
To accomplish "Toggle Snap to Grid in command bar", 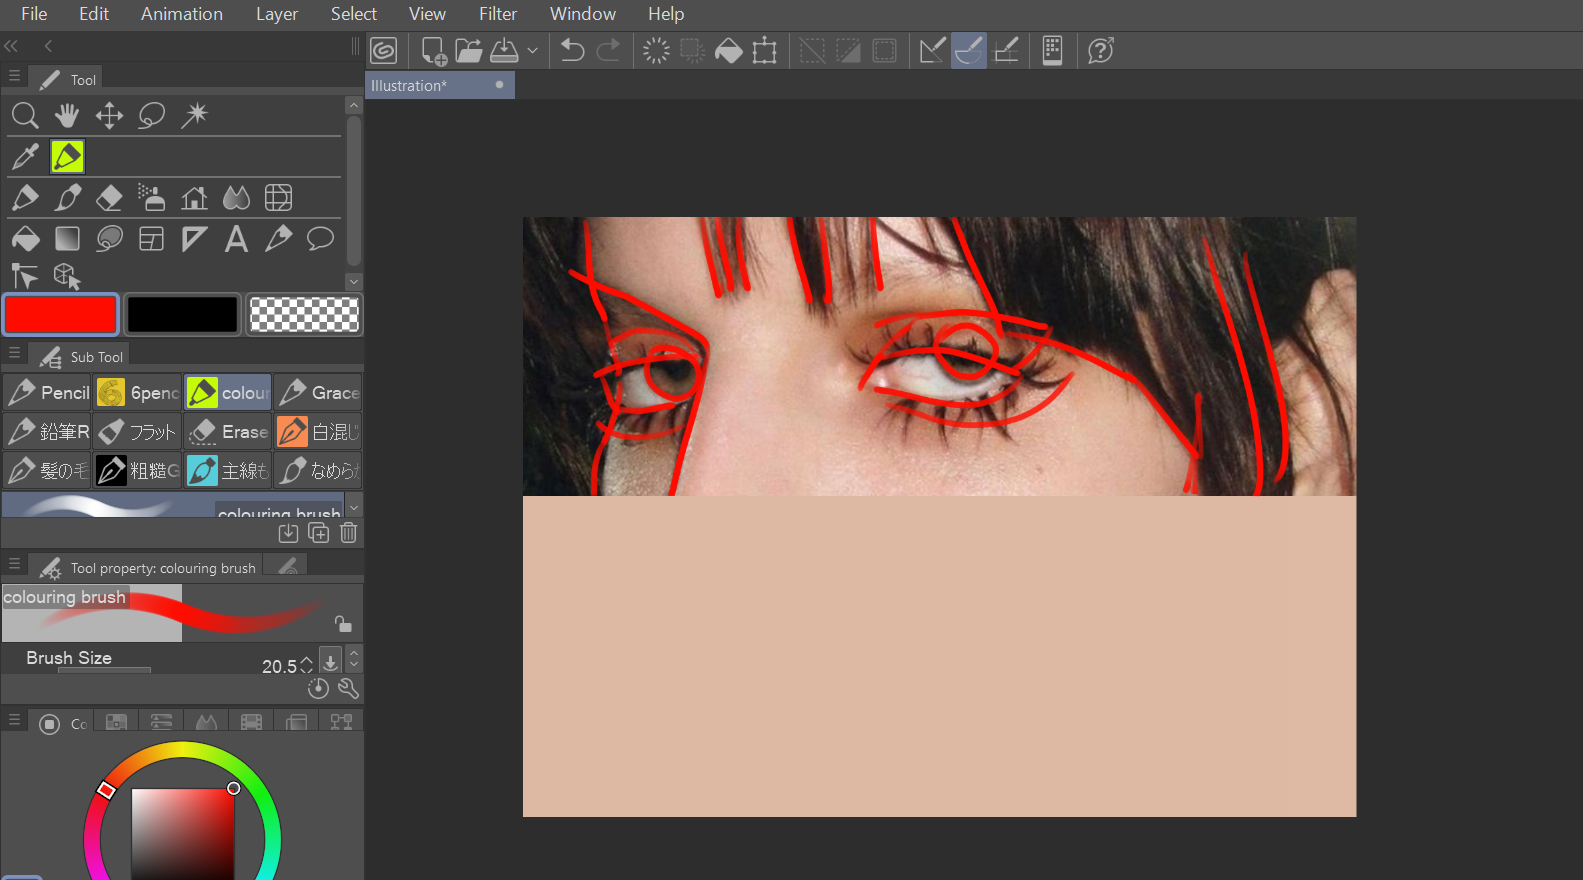I will pos(1006,50).
